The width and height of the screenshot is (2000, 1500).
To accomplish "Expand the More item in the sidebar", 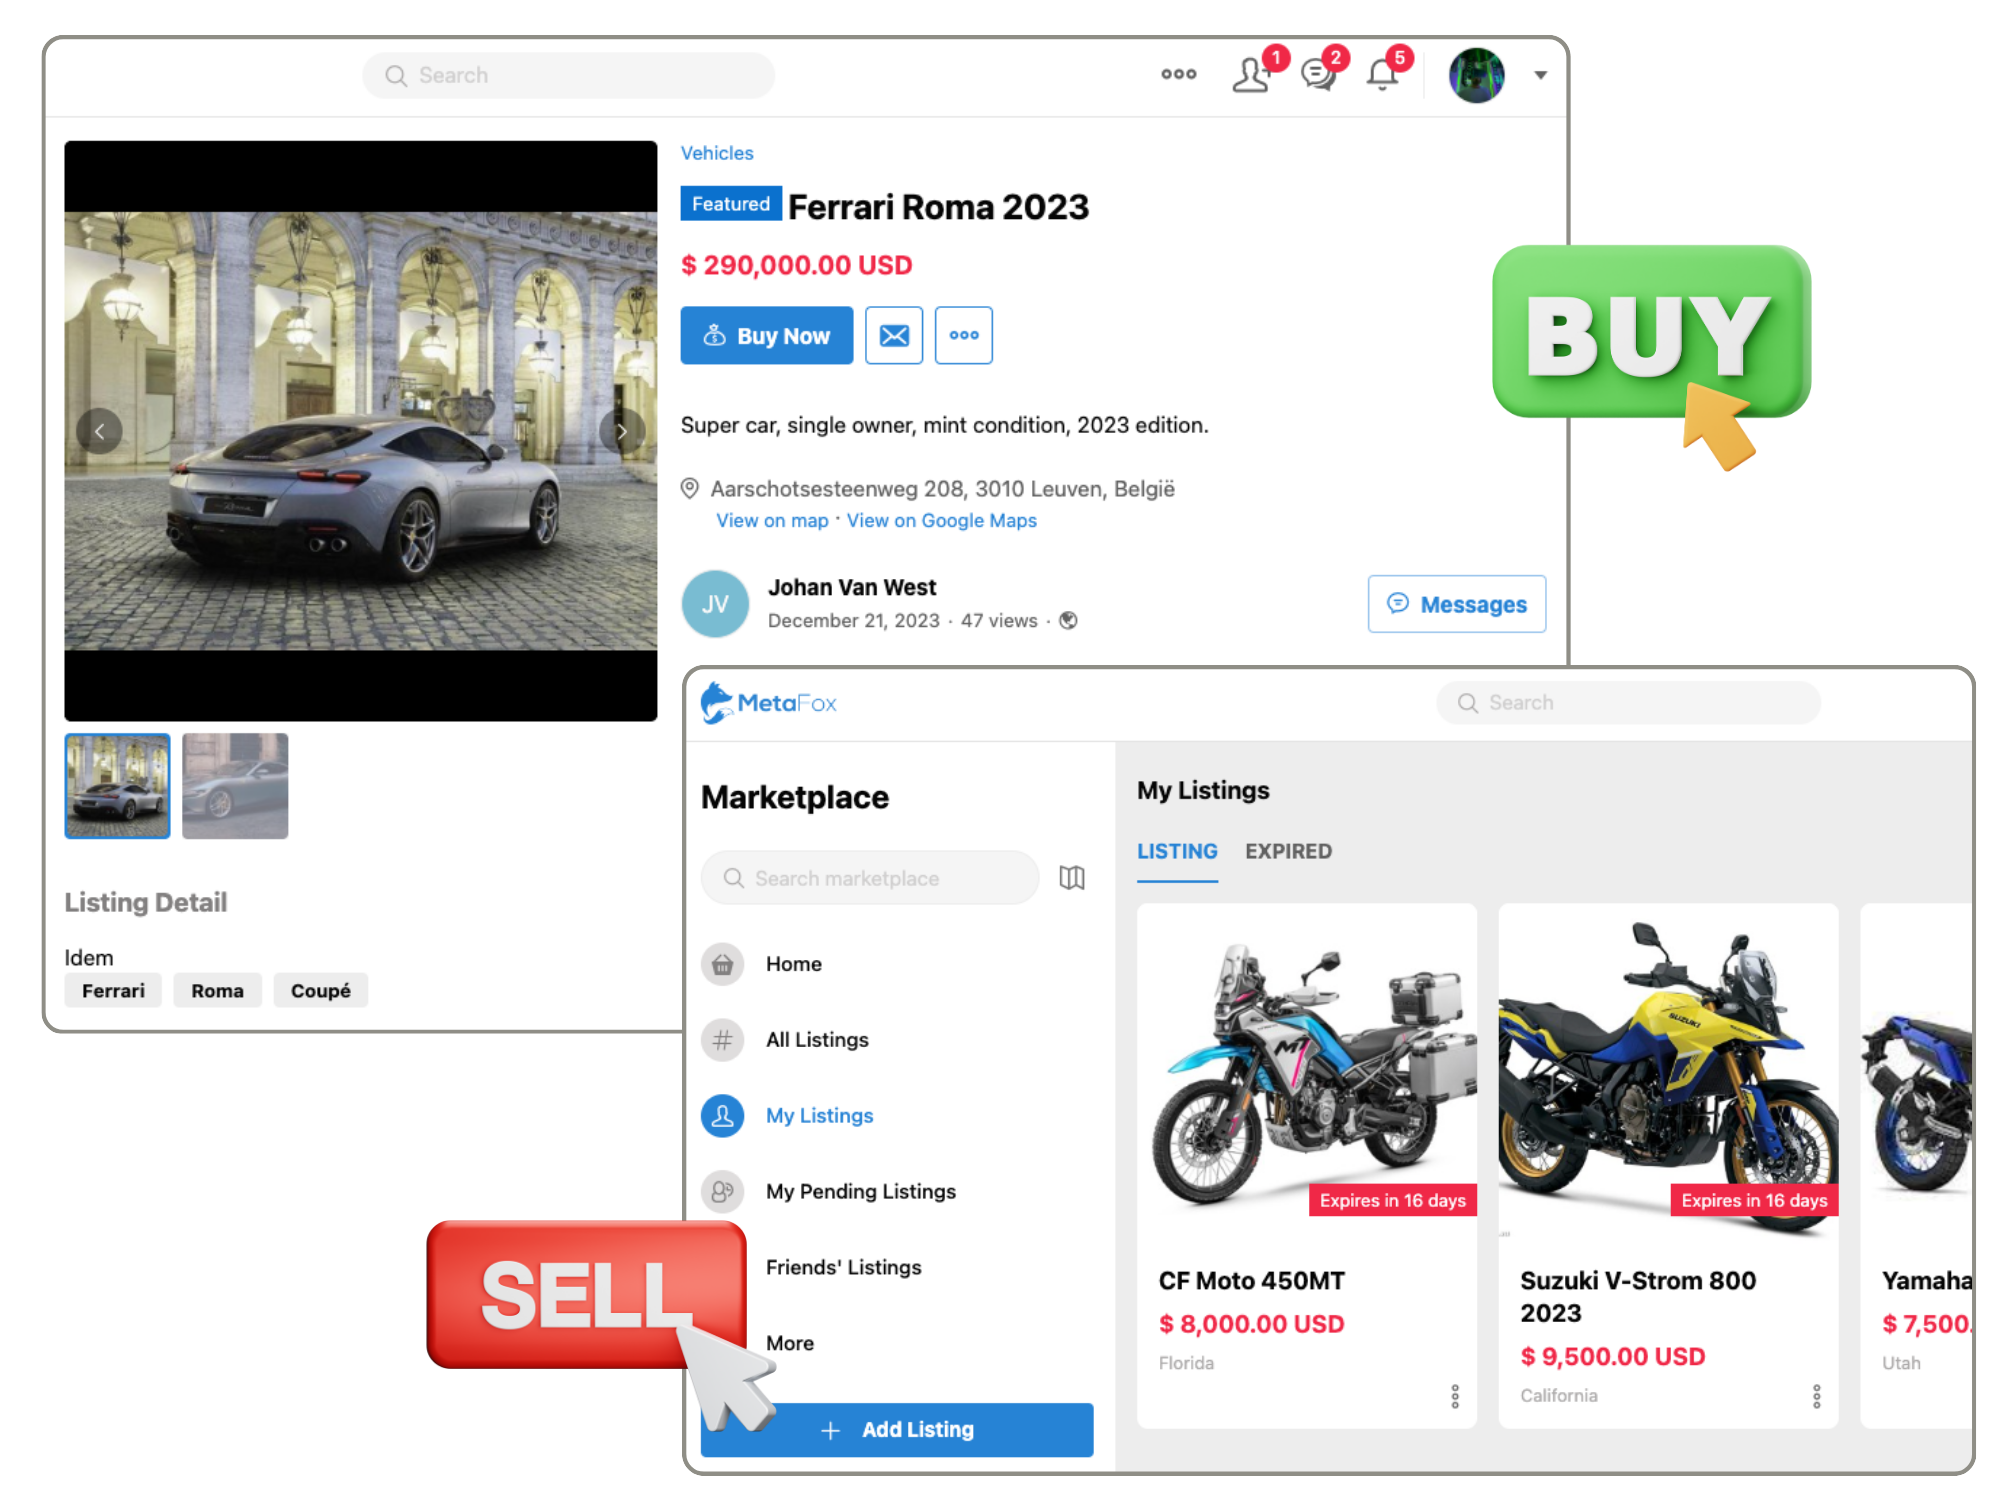I will point(789,1343).
